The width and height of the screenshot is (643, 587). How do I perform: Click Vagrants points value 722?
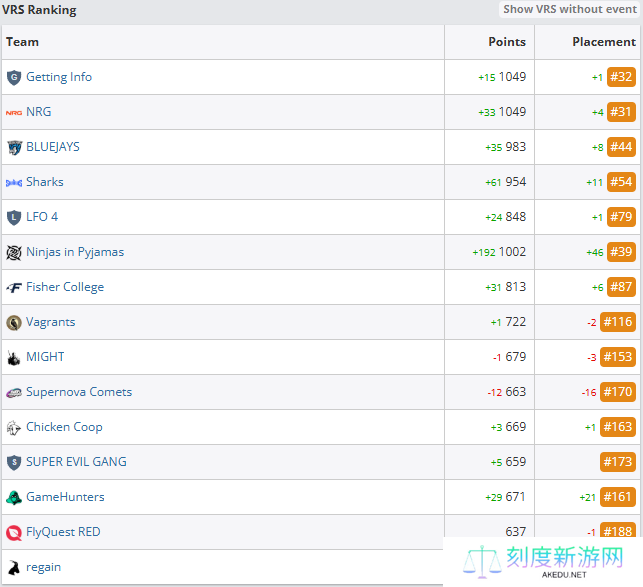pyautogui.click(x=516, y=322)
